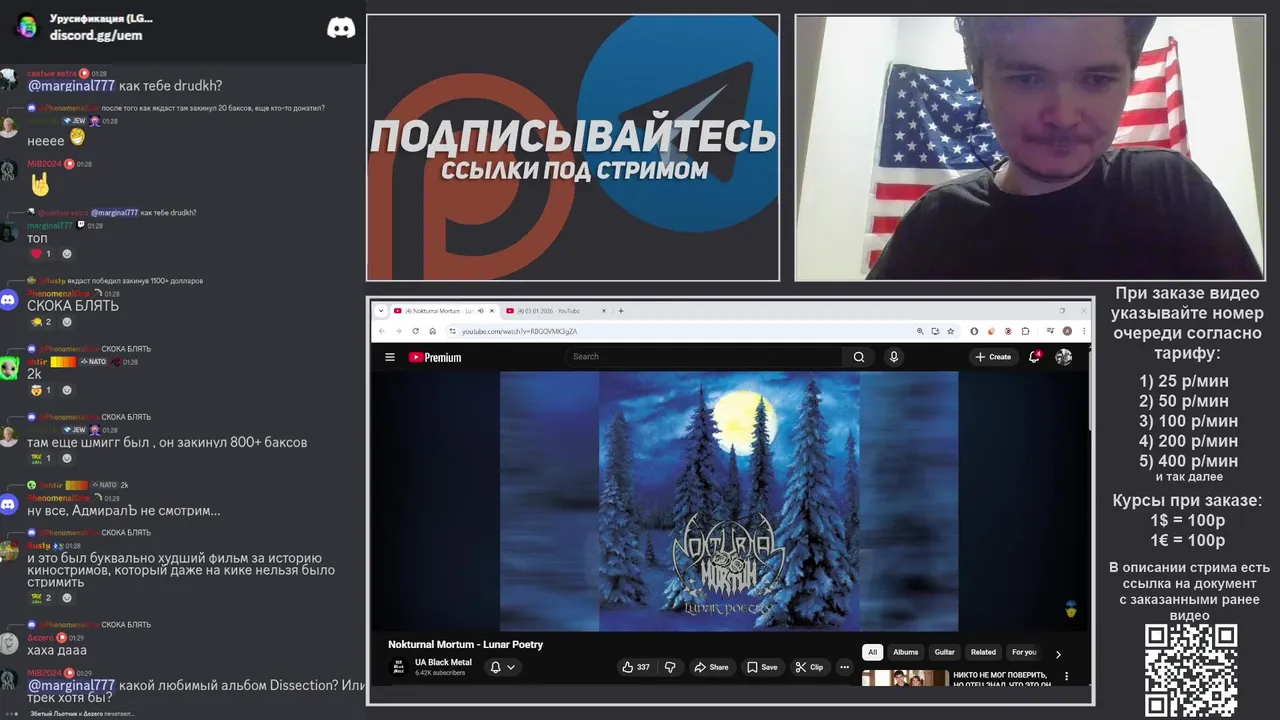Screen dimensions: 1280x720
Task: Open the UA Black Metal channel avatar
Action: pos(398,667)
